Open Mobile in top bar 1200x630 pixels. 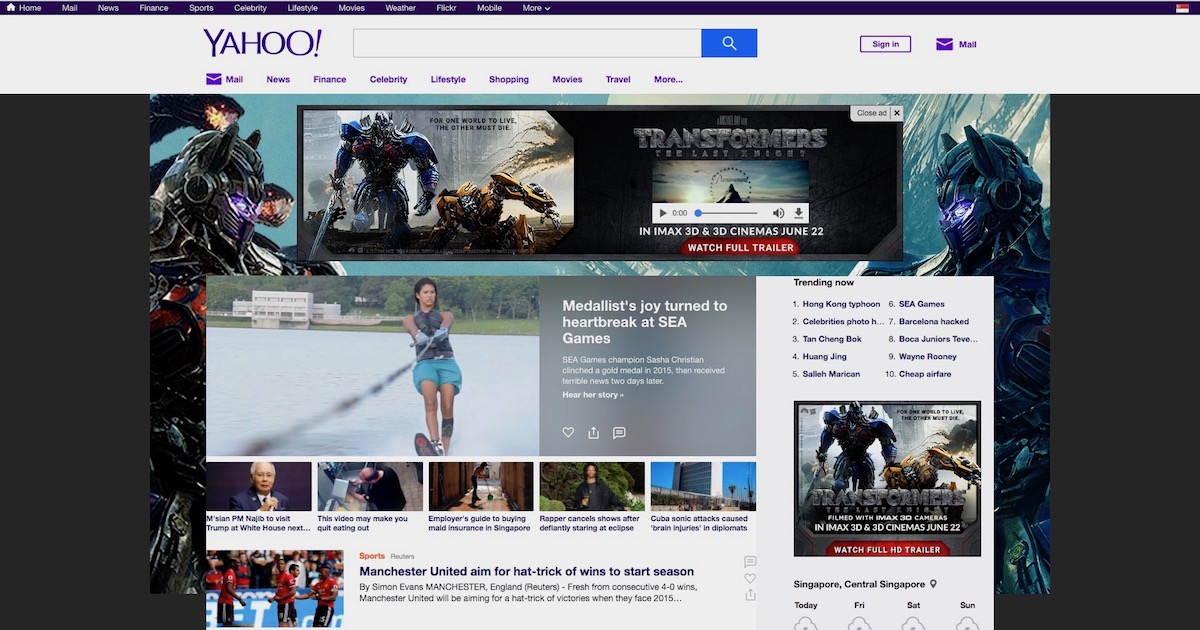pyautogui.click(x=490, y=8)
